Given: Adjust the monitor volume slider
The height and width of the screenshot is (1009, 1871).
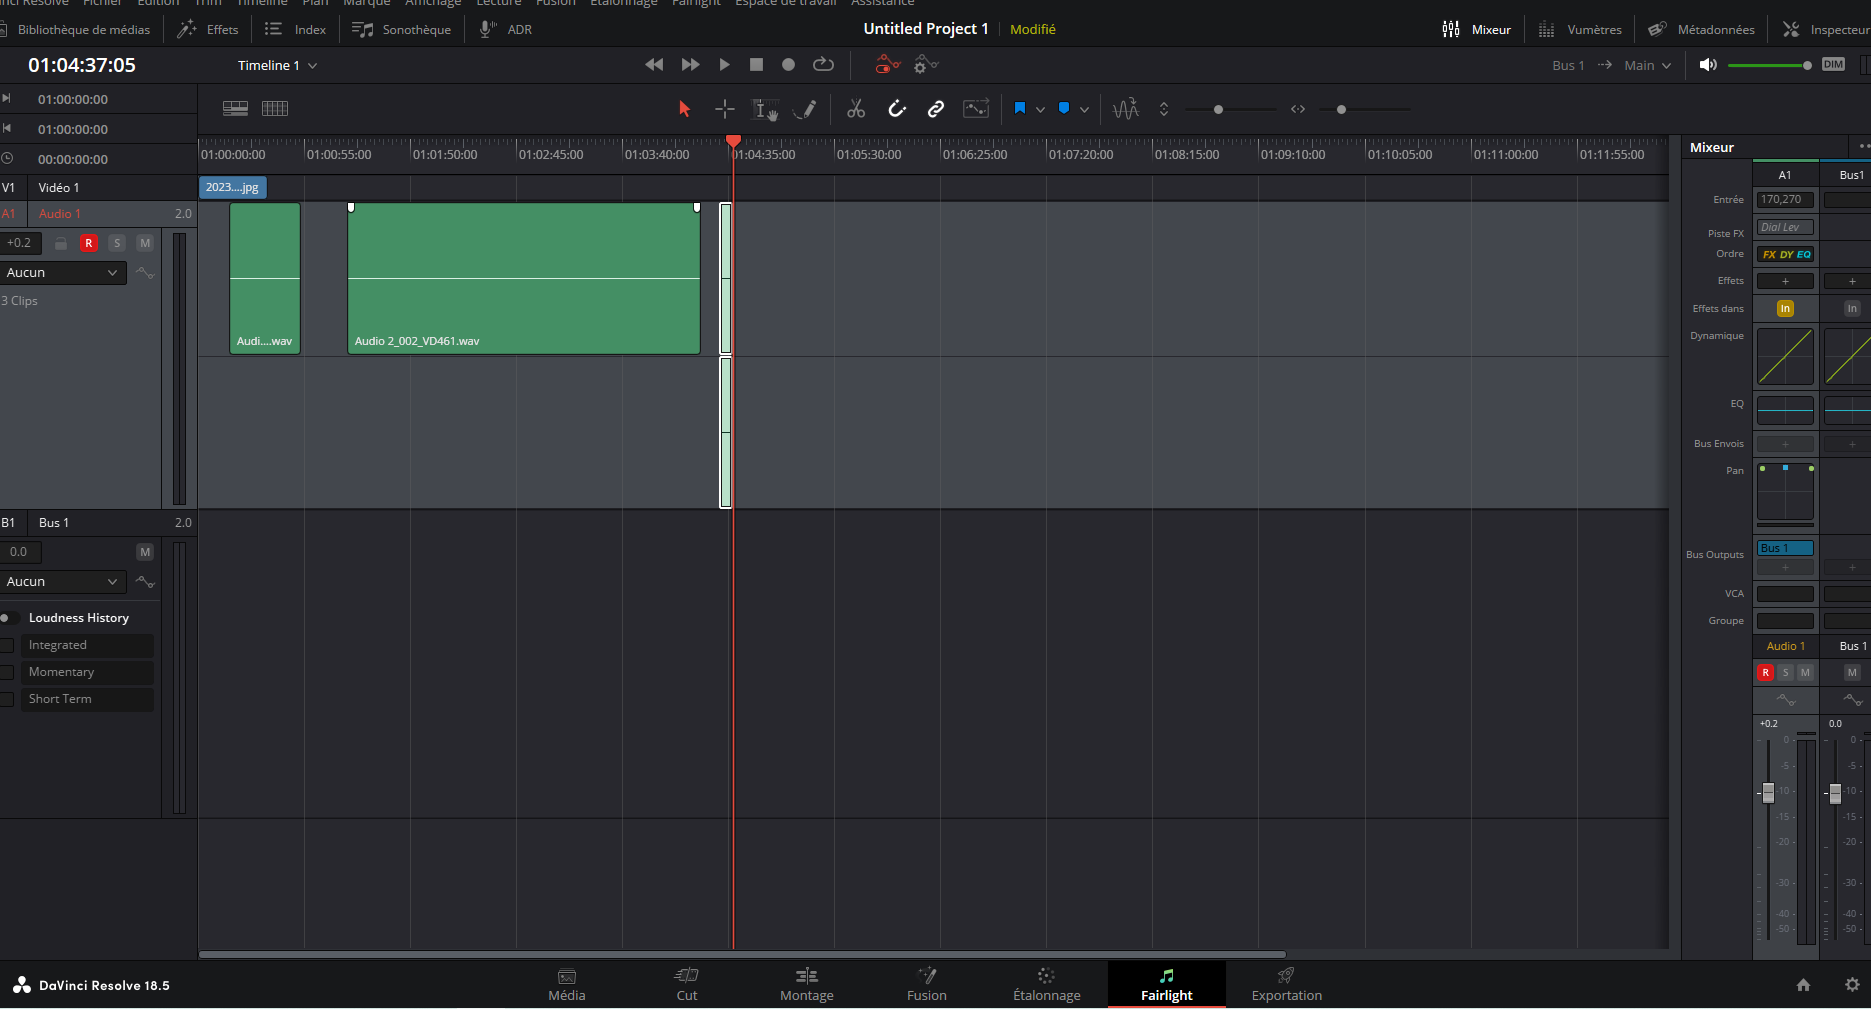Looking at the screenshot, I should click(x=1770, y=66).
